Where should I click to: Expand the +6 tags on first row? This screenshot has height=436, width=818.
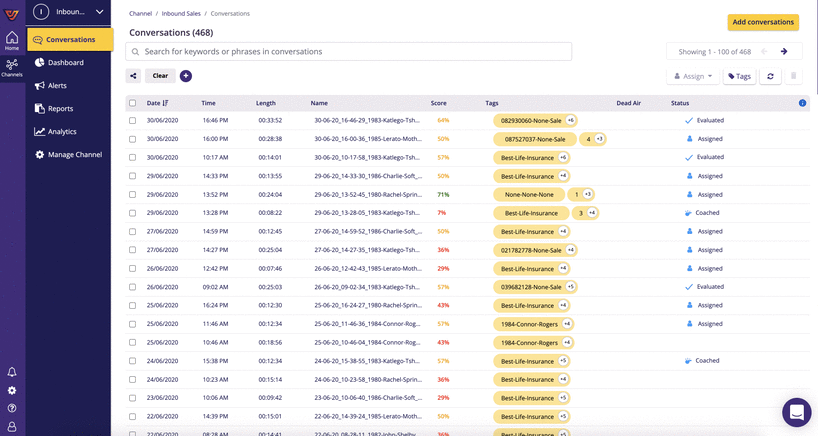pyautogui.click(x=570, y=121)
